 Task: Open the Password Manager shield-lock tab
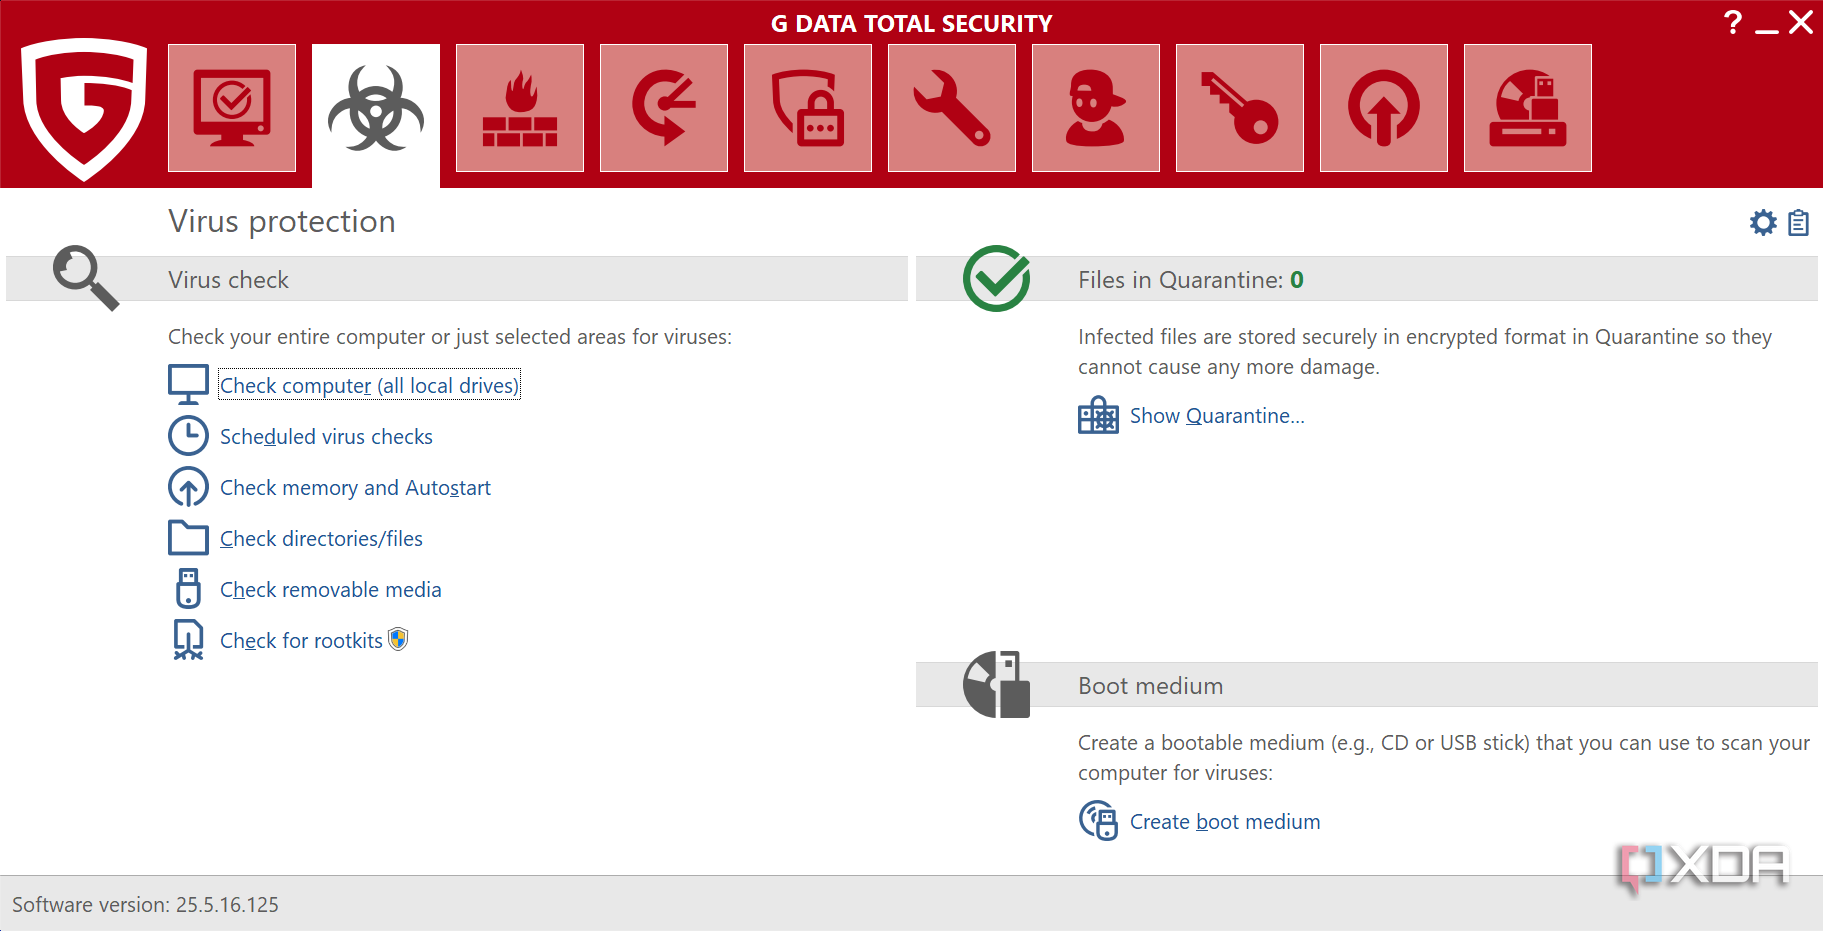[x=808, y=108]
